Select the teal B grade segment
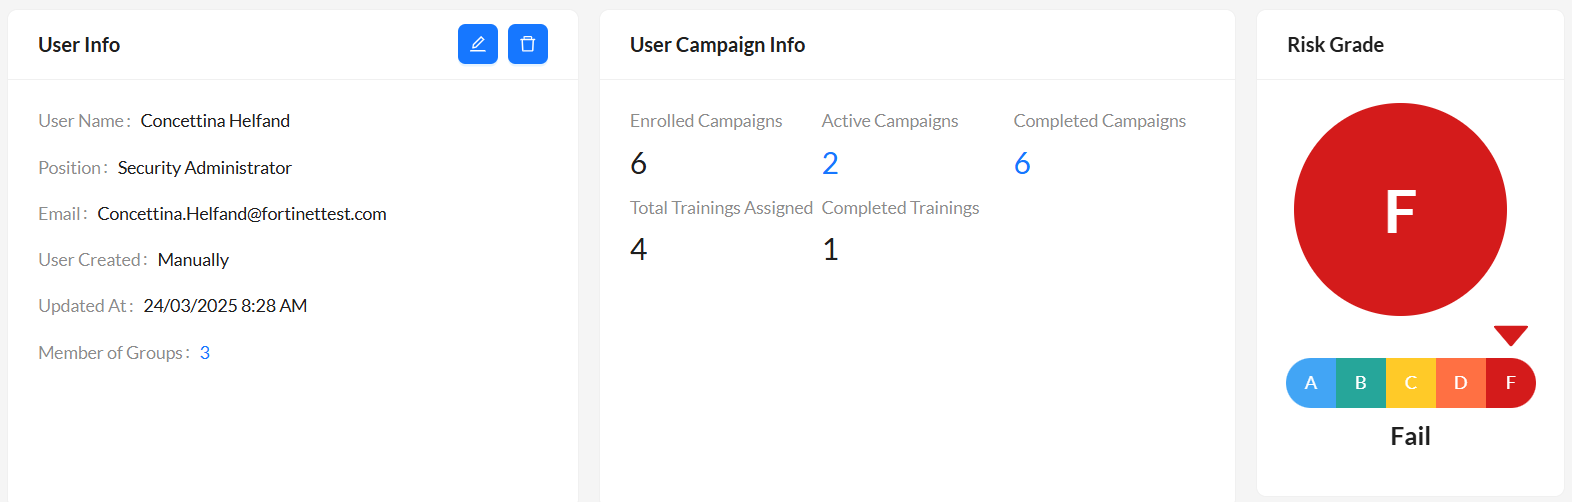Screen dimensions: 1572x502 (x=1361, y=383)
